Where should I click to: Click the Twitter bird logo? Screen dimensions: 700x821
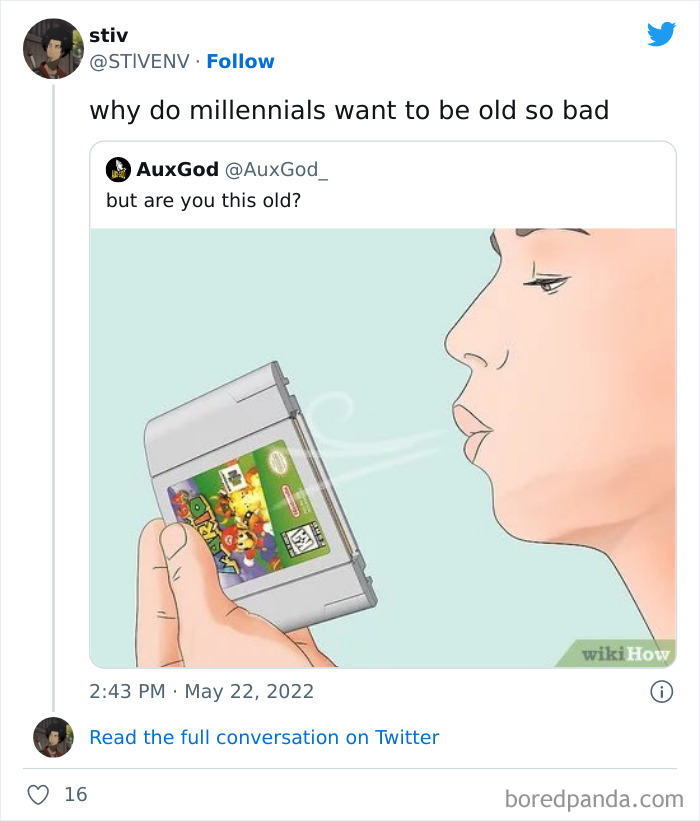pos(661,34)
